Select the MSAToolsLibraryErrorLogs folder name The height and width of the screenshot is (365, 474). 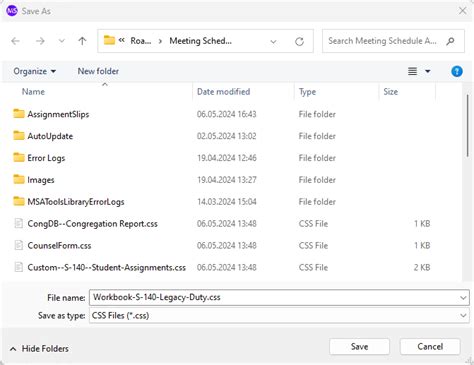click(x=76, y=202)
